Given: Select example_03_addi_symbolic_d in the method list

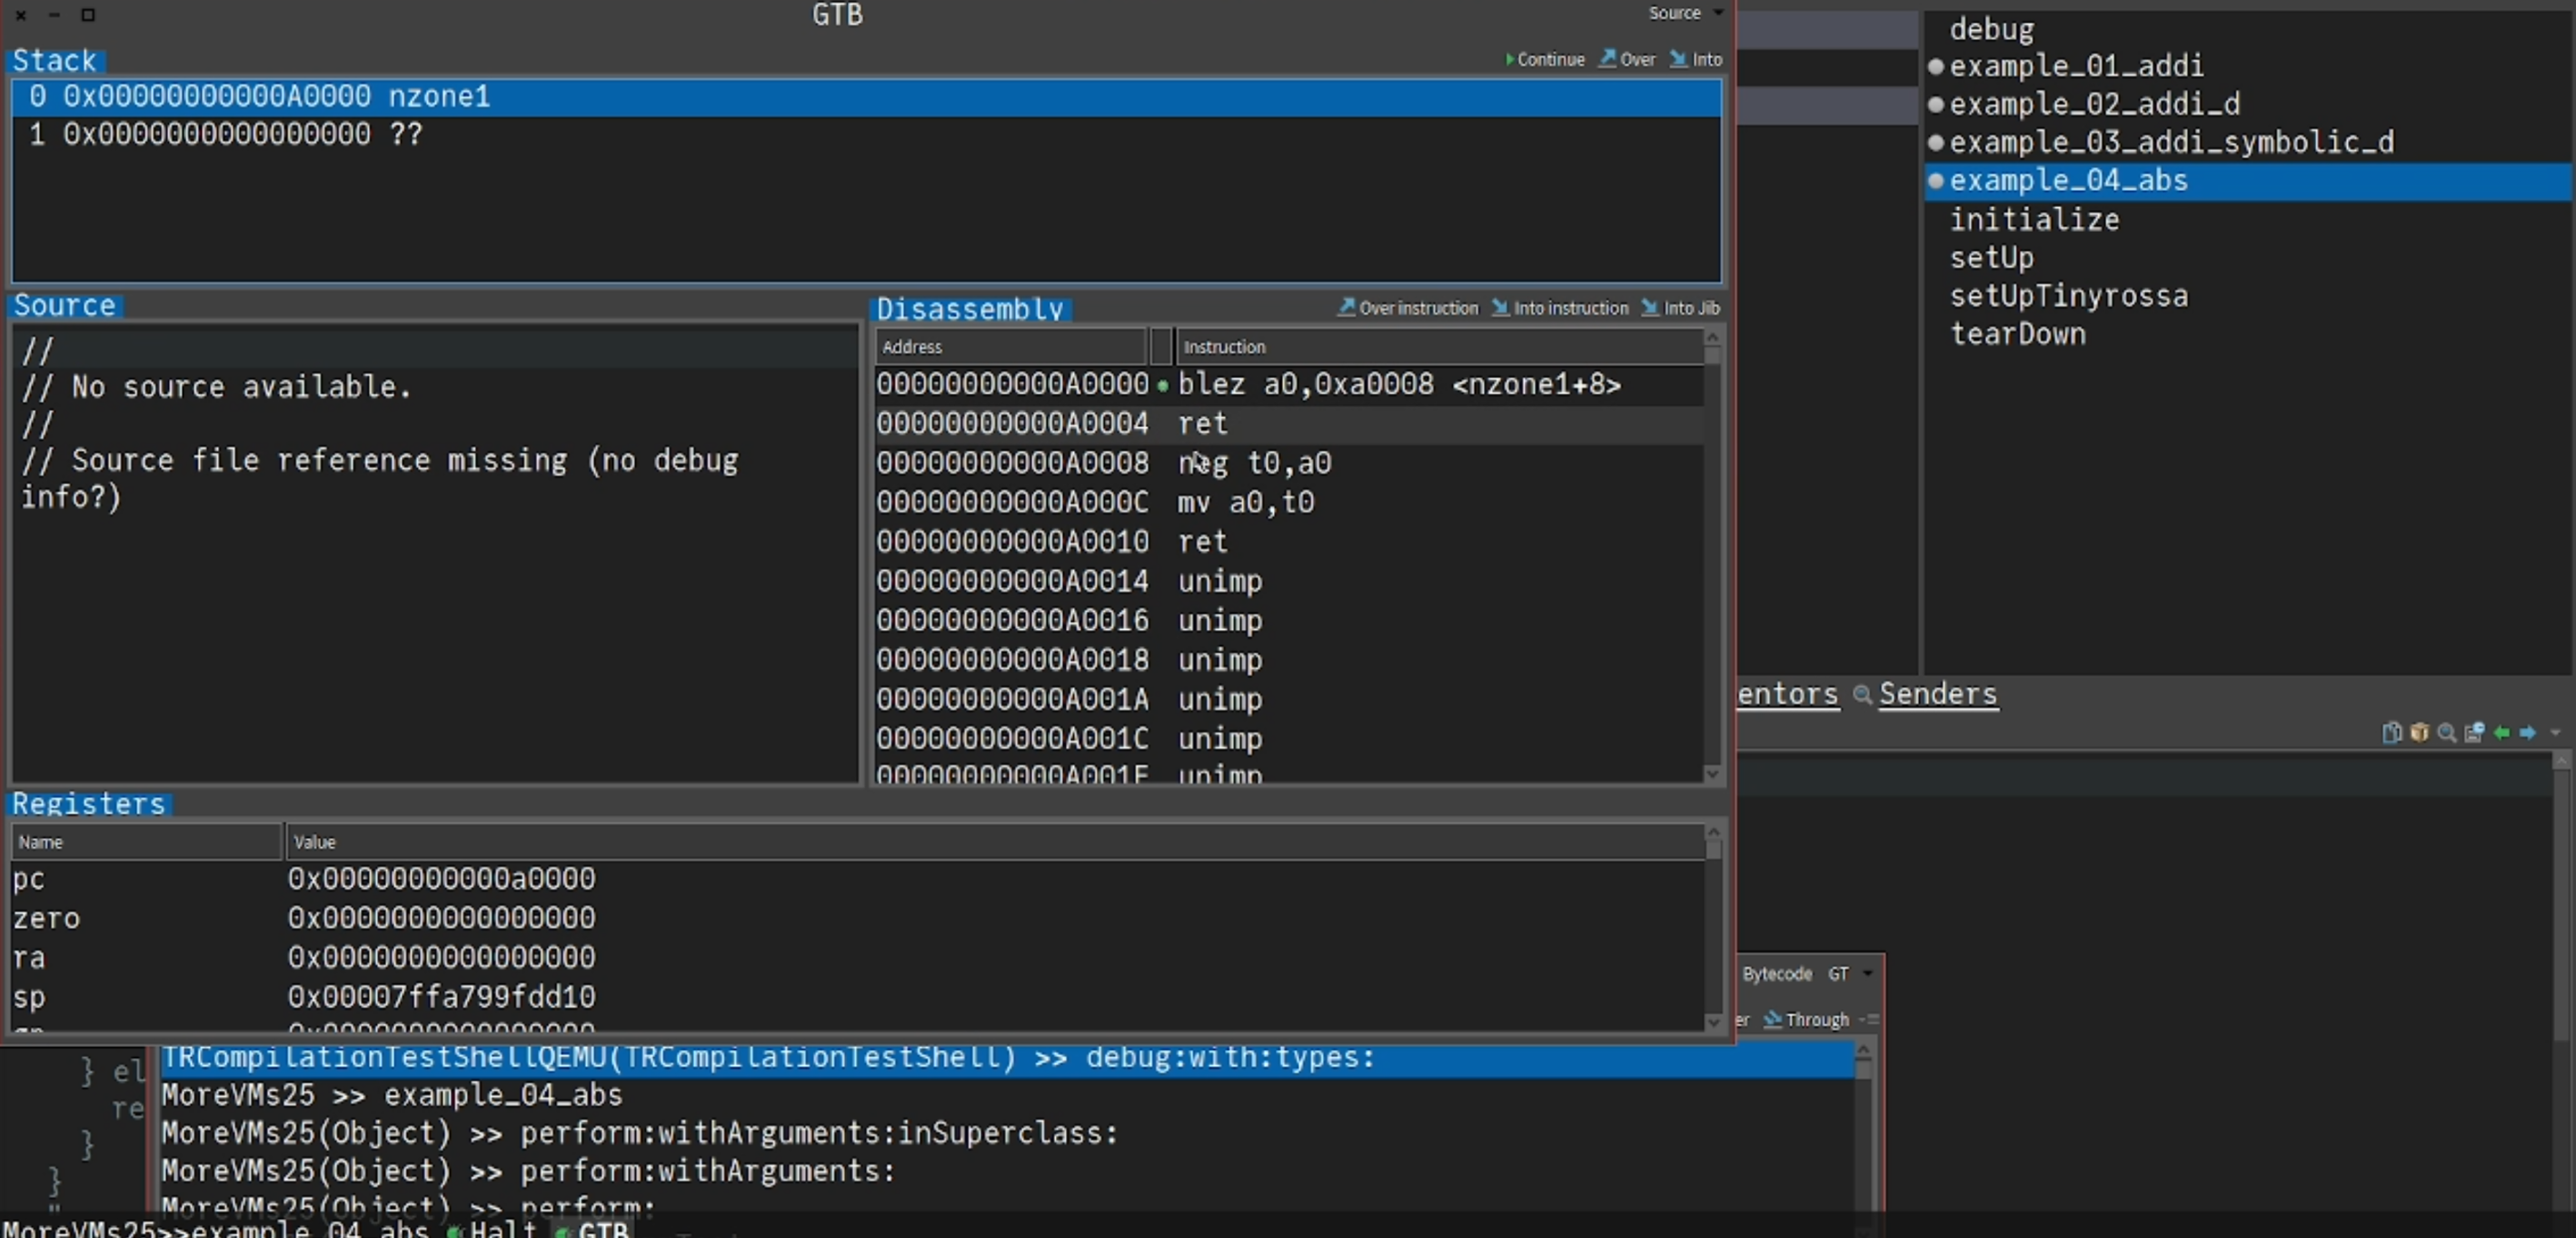Looking at the screenshot, I should 2248,143.
